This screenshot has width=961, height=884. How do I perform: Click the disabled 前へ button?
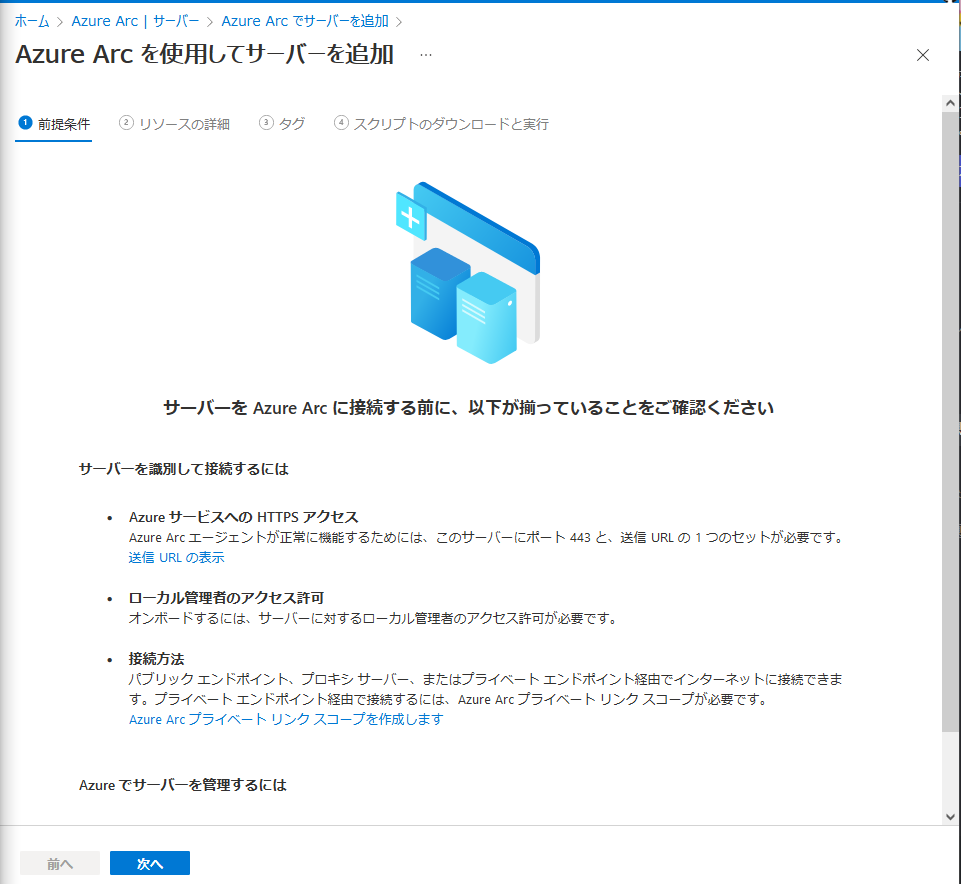[59, 863]
